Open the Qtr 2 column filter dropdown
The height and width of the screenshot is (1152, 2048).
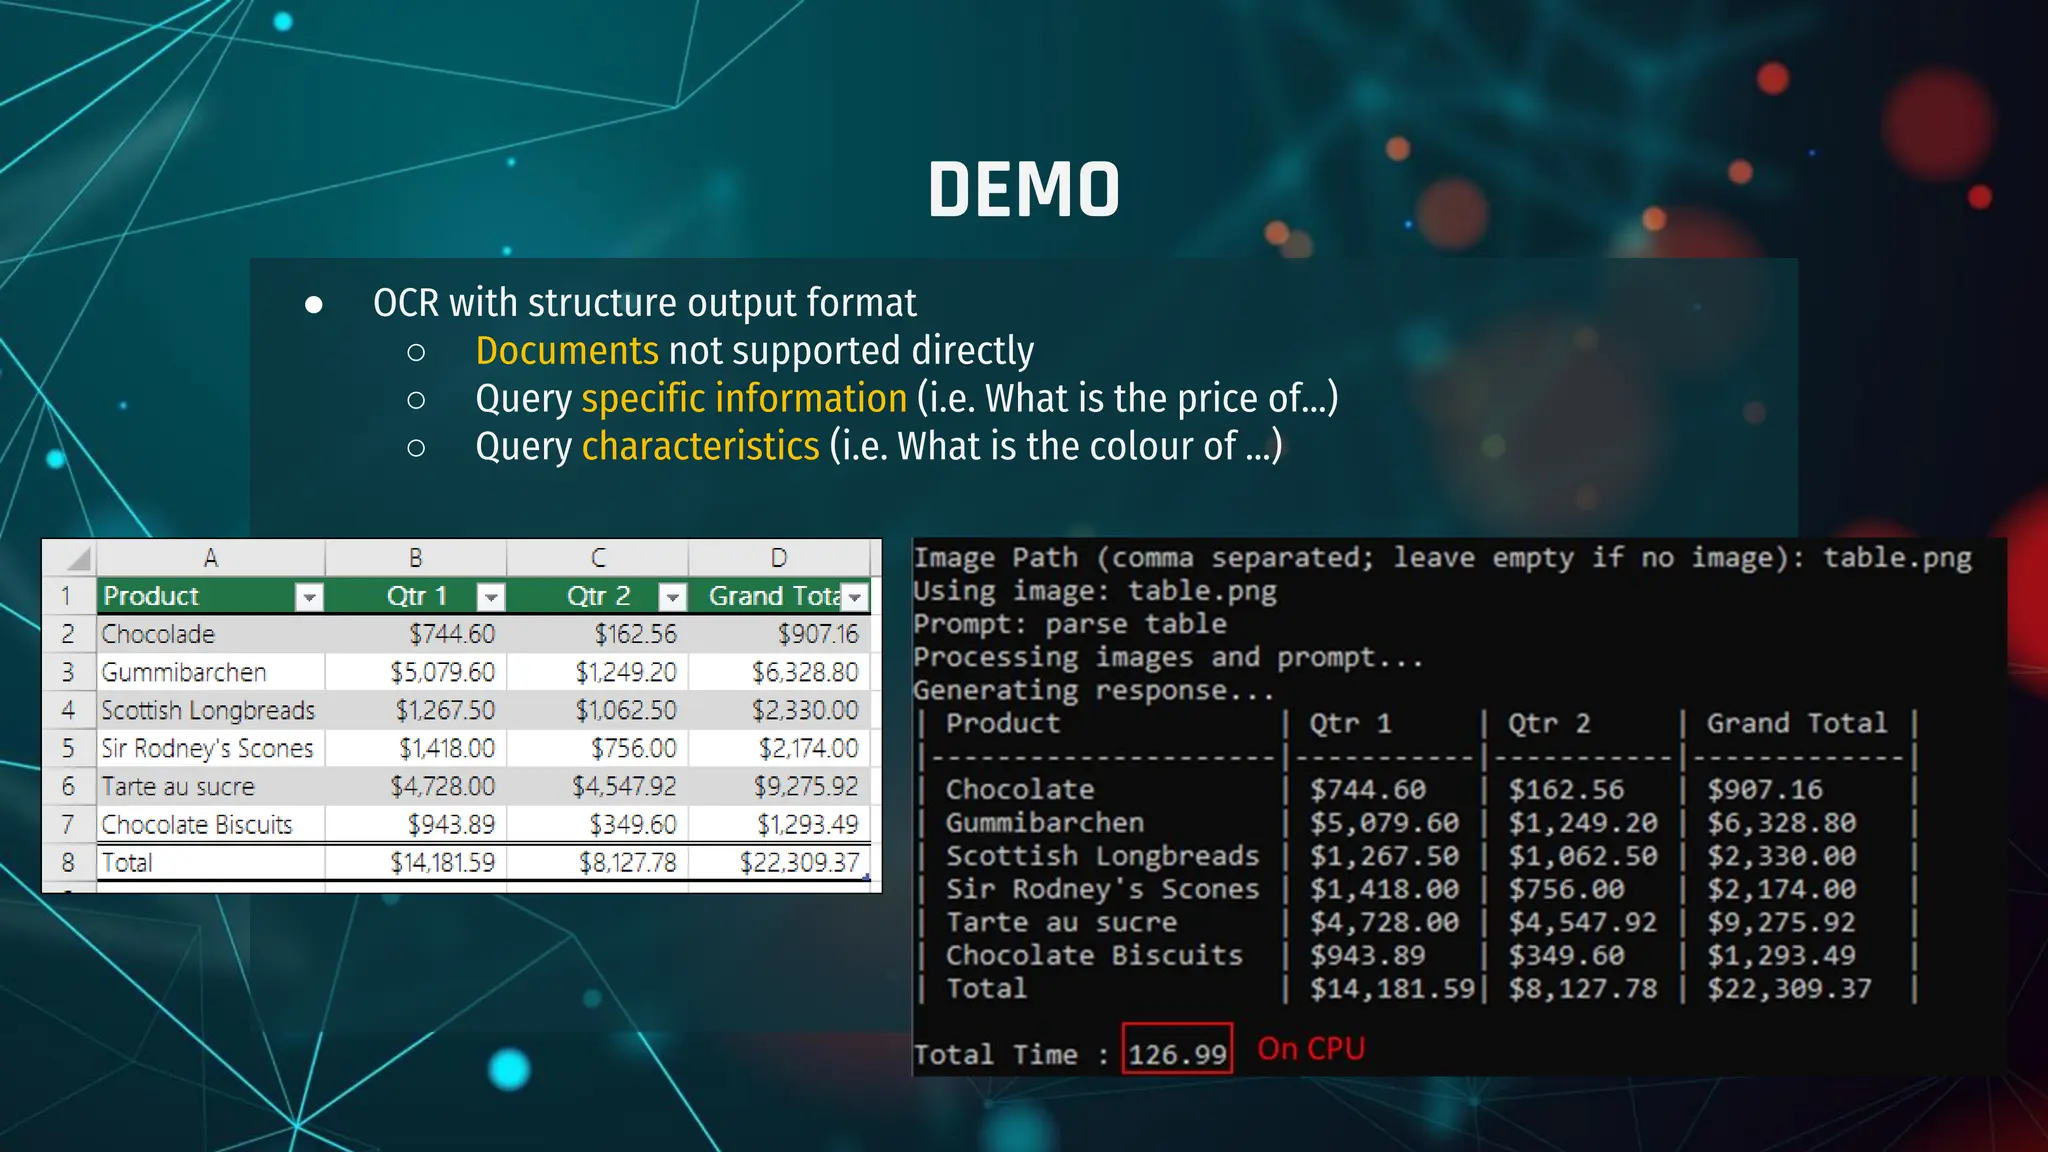pyautogui.click(x=672, y=597)
